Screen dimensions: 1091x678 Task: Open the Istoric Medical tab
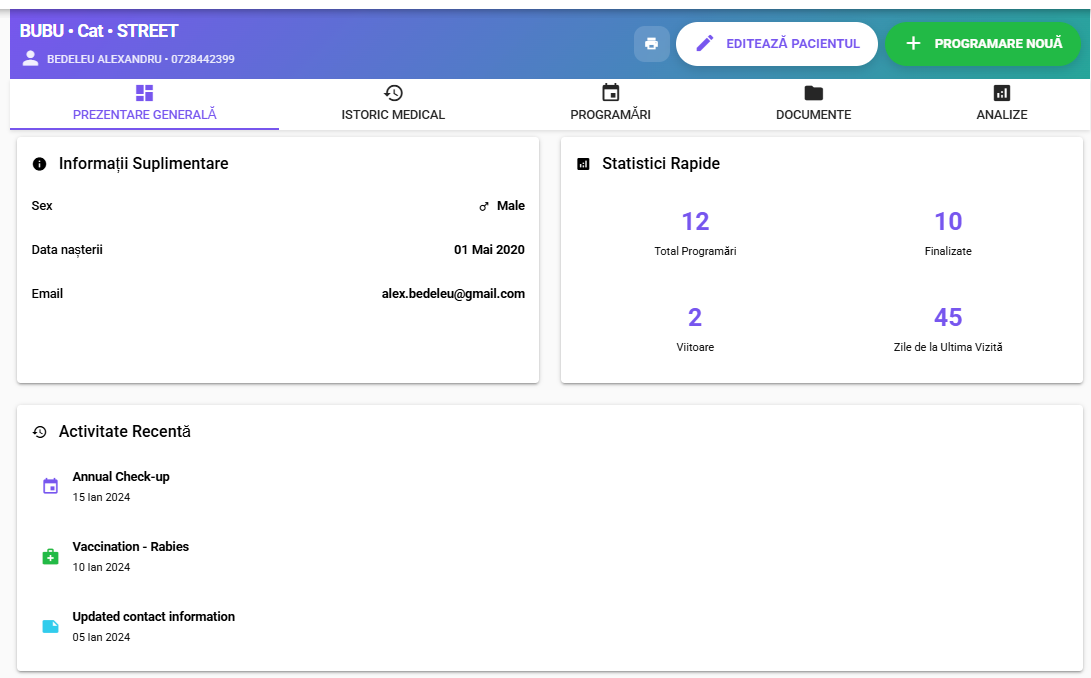coord(393,104)
